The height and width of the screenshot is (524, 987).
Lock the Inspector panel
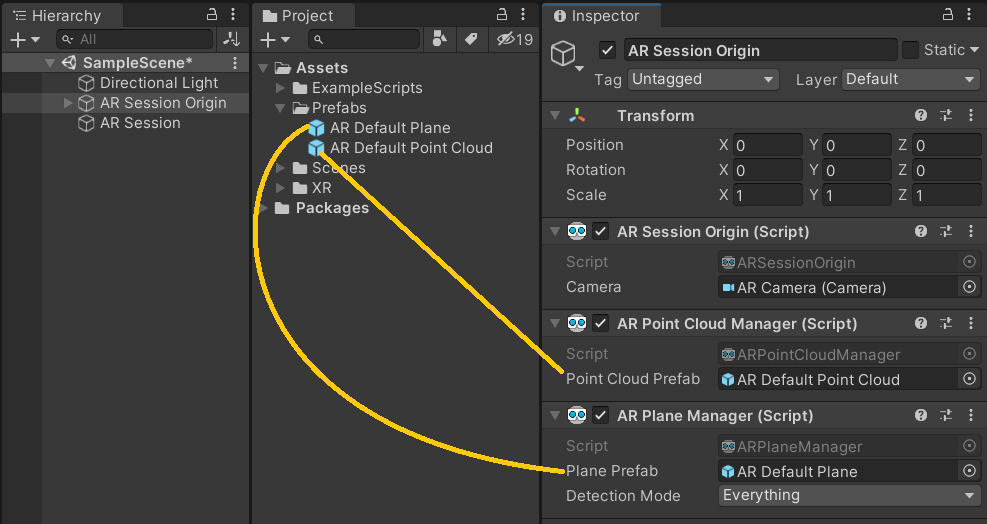(x=947, y=14)
